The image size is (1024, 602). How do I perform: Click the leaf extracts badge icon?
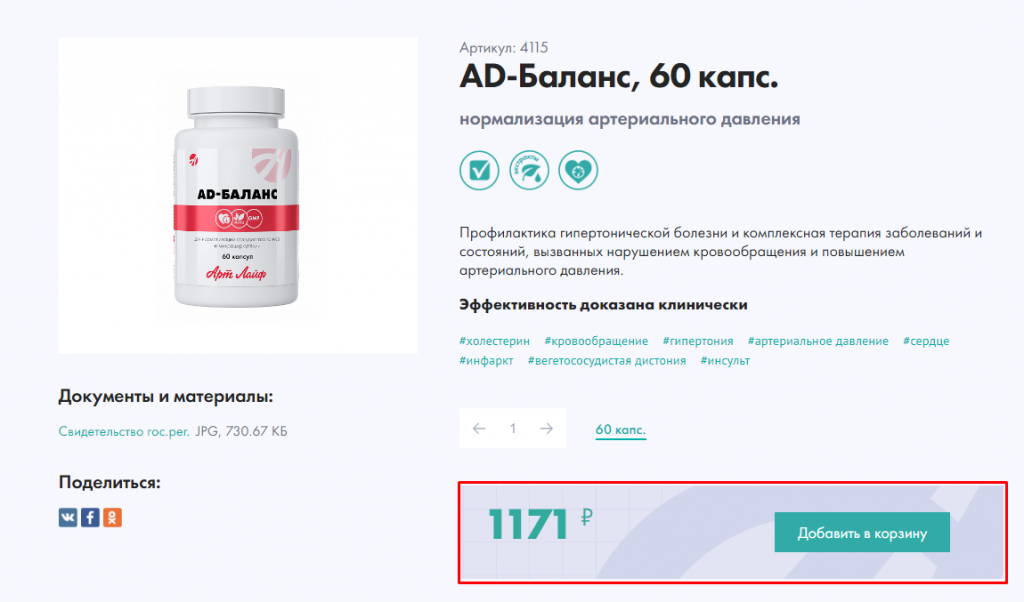tap(529, 170)
